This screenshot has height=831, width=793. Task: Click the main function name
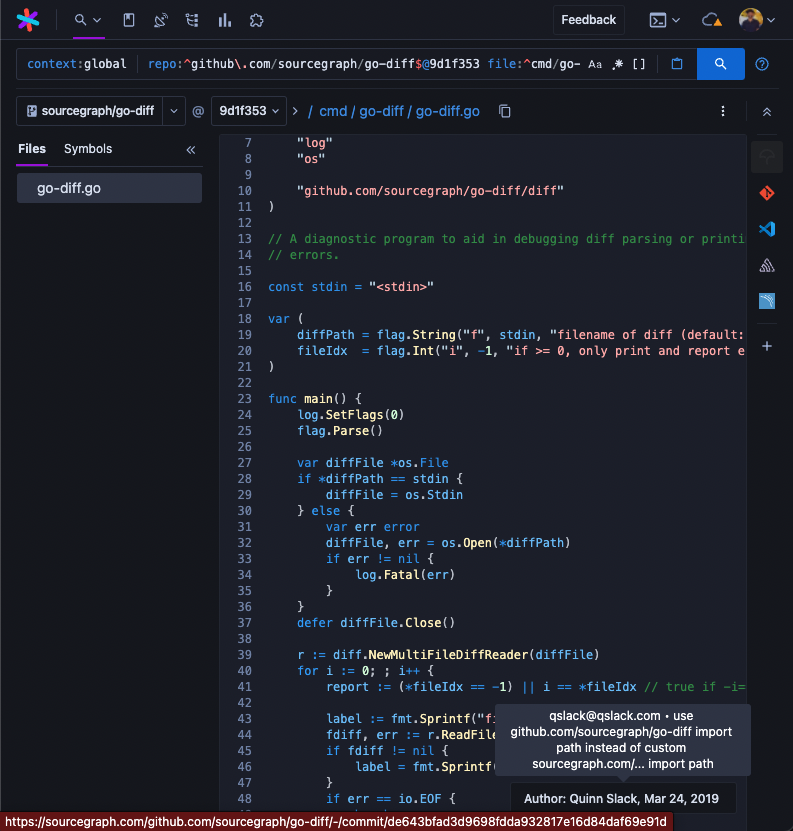pyautogui.click(x=318, y=399)
